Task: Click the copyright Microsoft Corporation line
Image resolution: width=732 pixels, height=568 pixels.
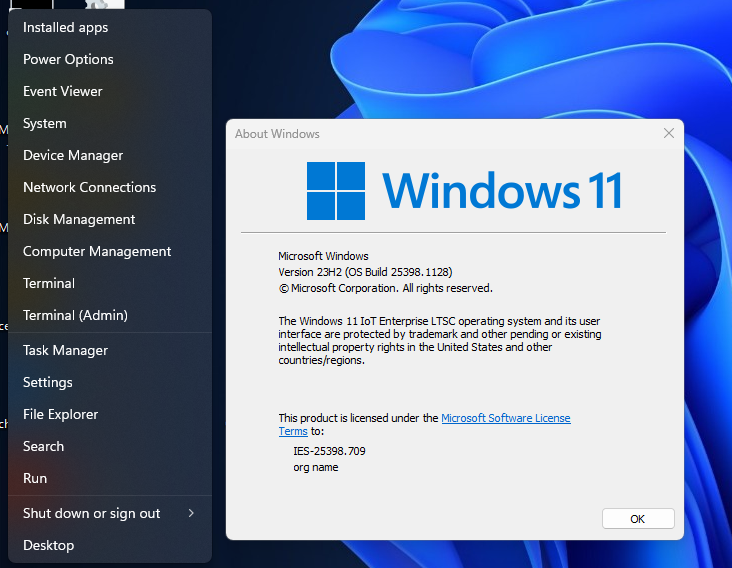Action: point(386,288)
